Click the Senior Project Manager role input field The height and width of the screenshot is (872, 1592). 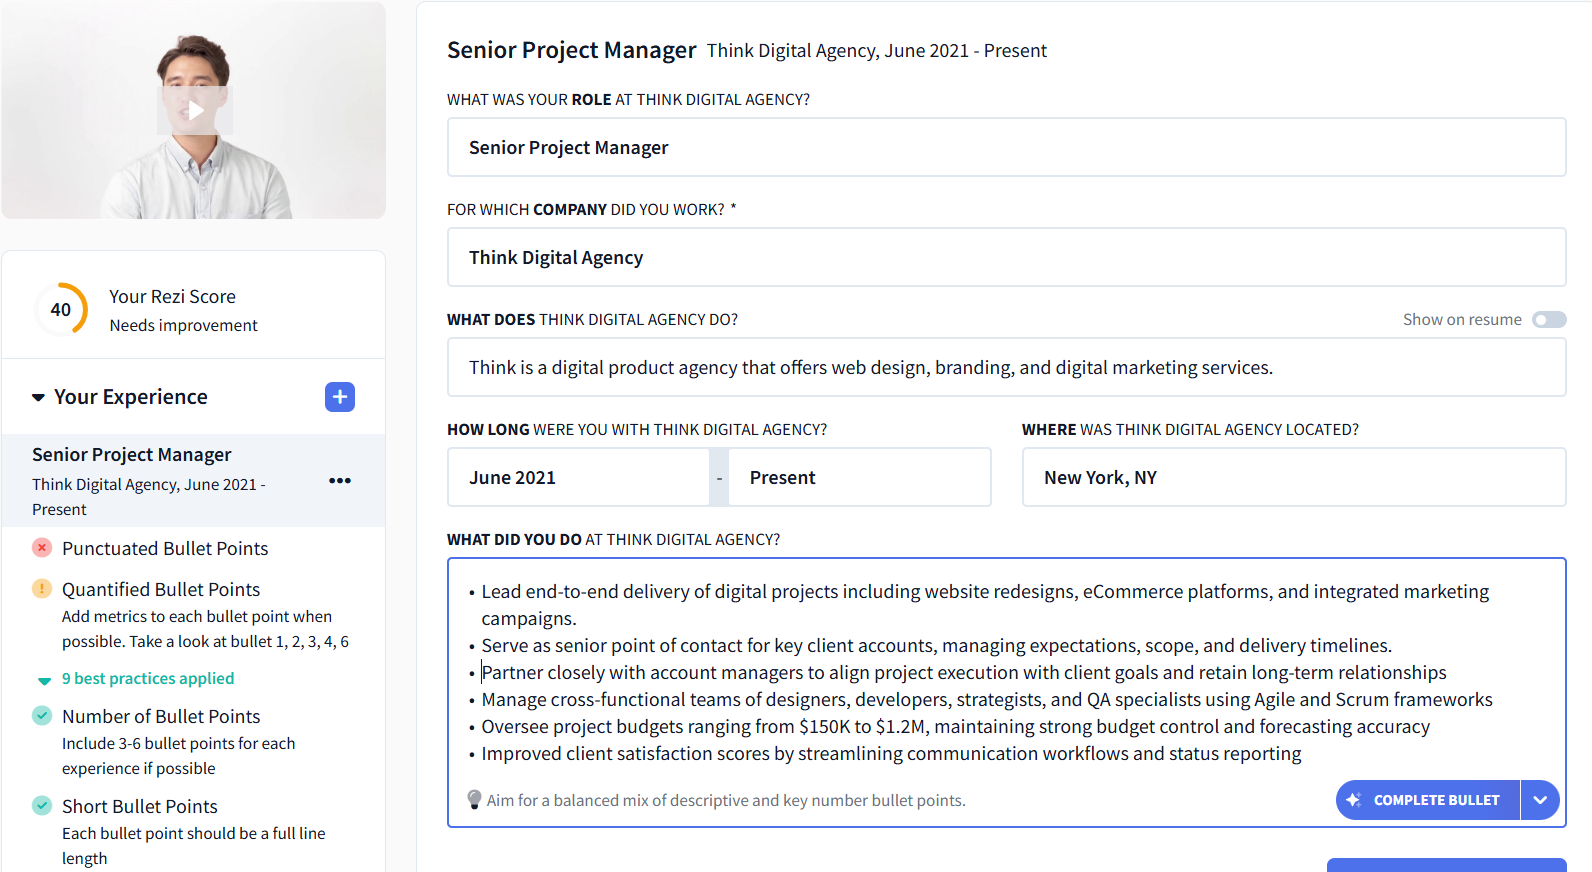[x=1006, y=147]
